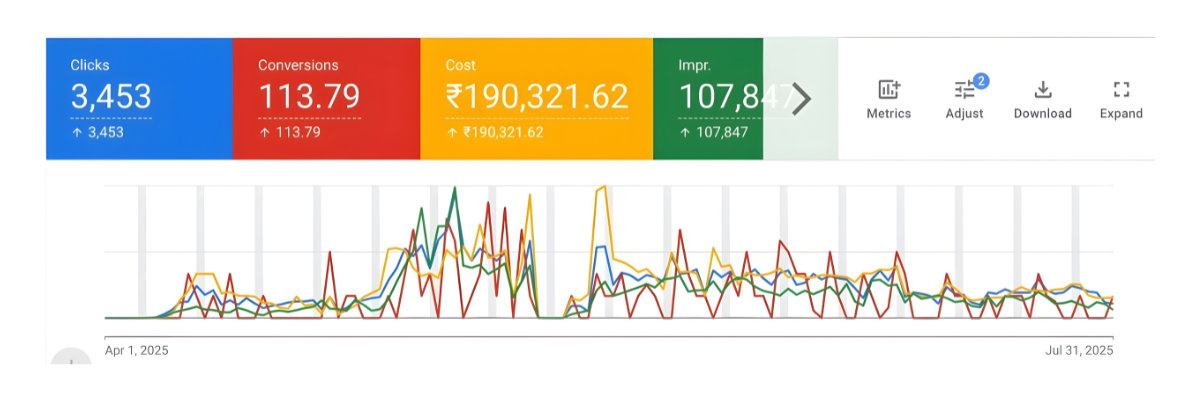The image size is (1200, 400).
Task: Click the tallest yellow Cost peak on chart
Action: point(602,187)
